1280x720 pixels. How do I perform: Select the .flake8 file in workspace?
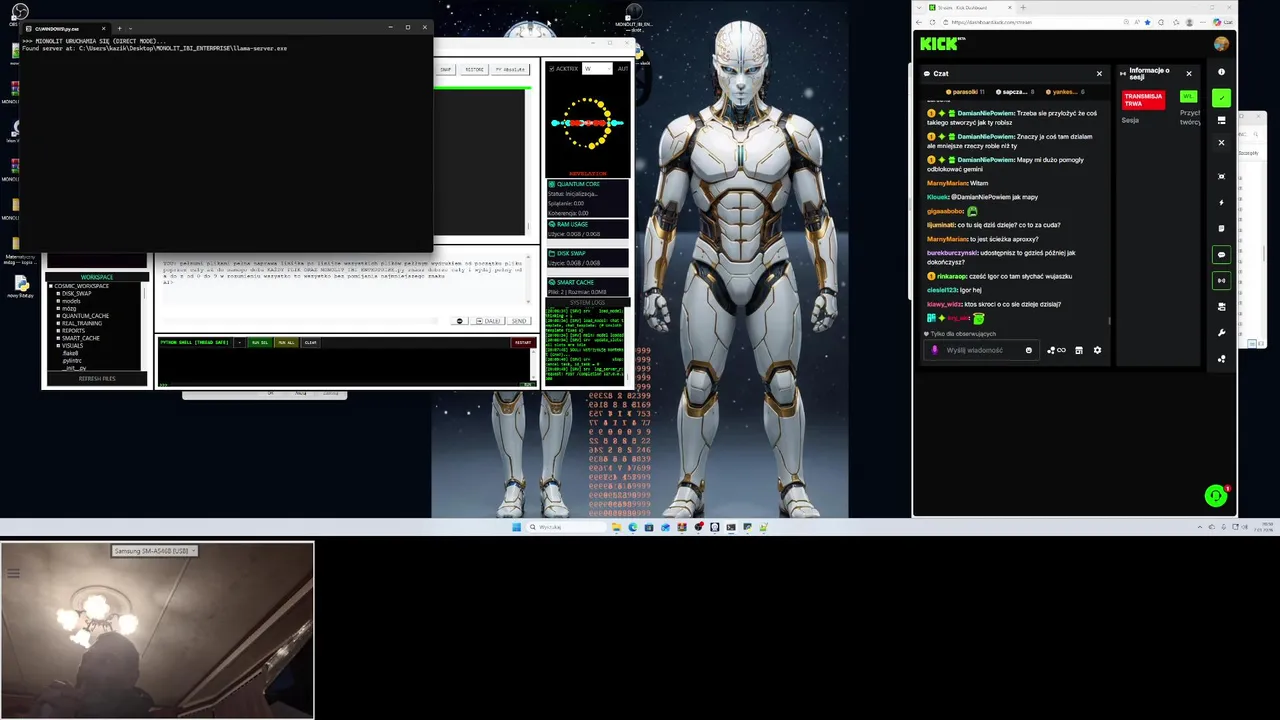point(70,353)
